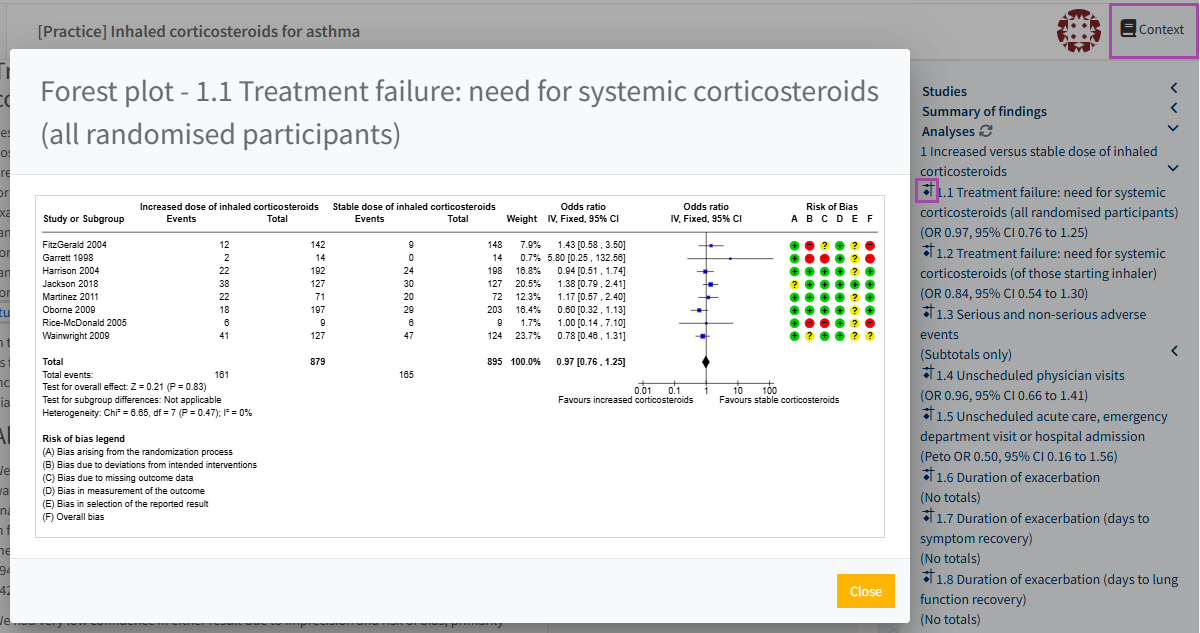
Task: Click forest plot icon for 1.6 Duration of exacerbation
Action: (x=927, y=476)
